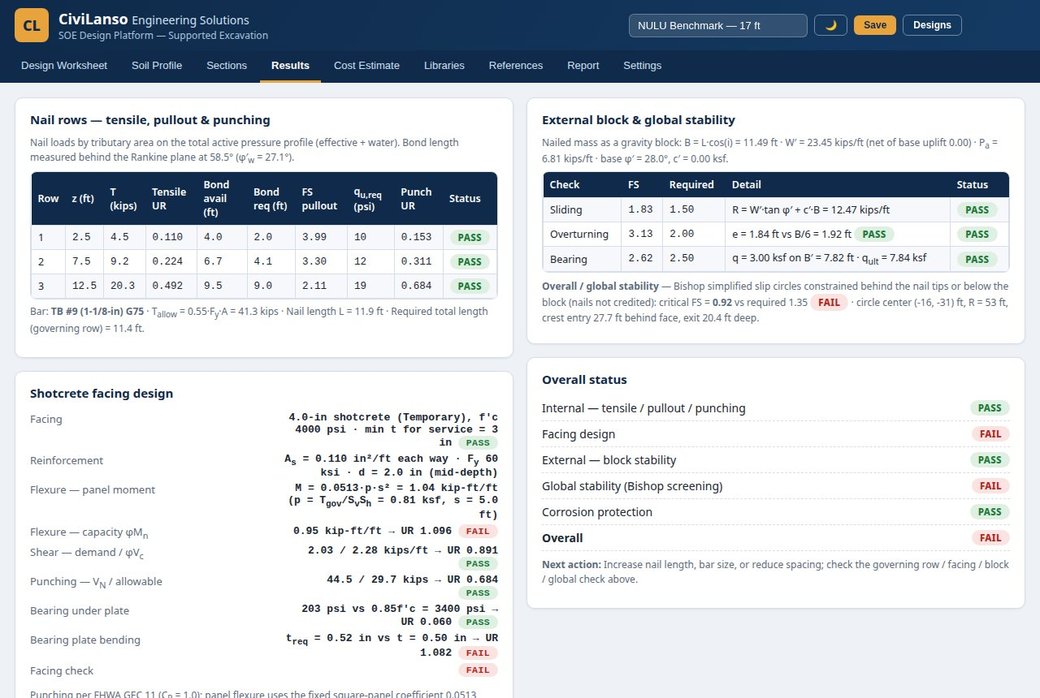This screenshot has height=698, width=1040.
Task: Click the 'External block & global stability' heading
Action: tap(638, 120)
